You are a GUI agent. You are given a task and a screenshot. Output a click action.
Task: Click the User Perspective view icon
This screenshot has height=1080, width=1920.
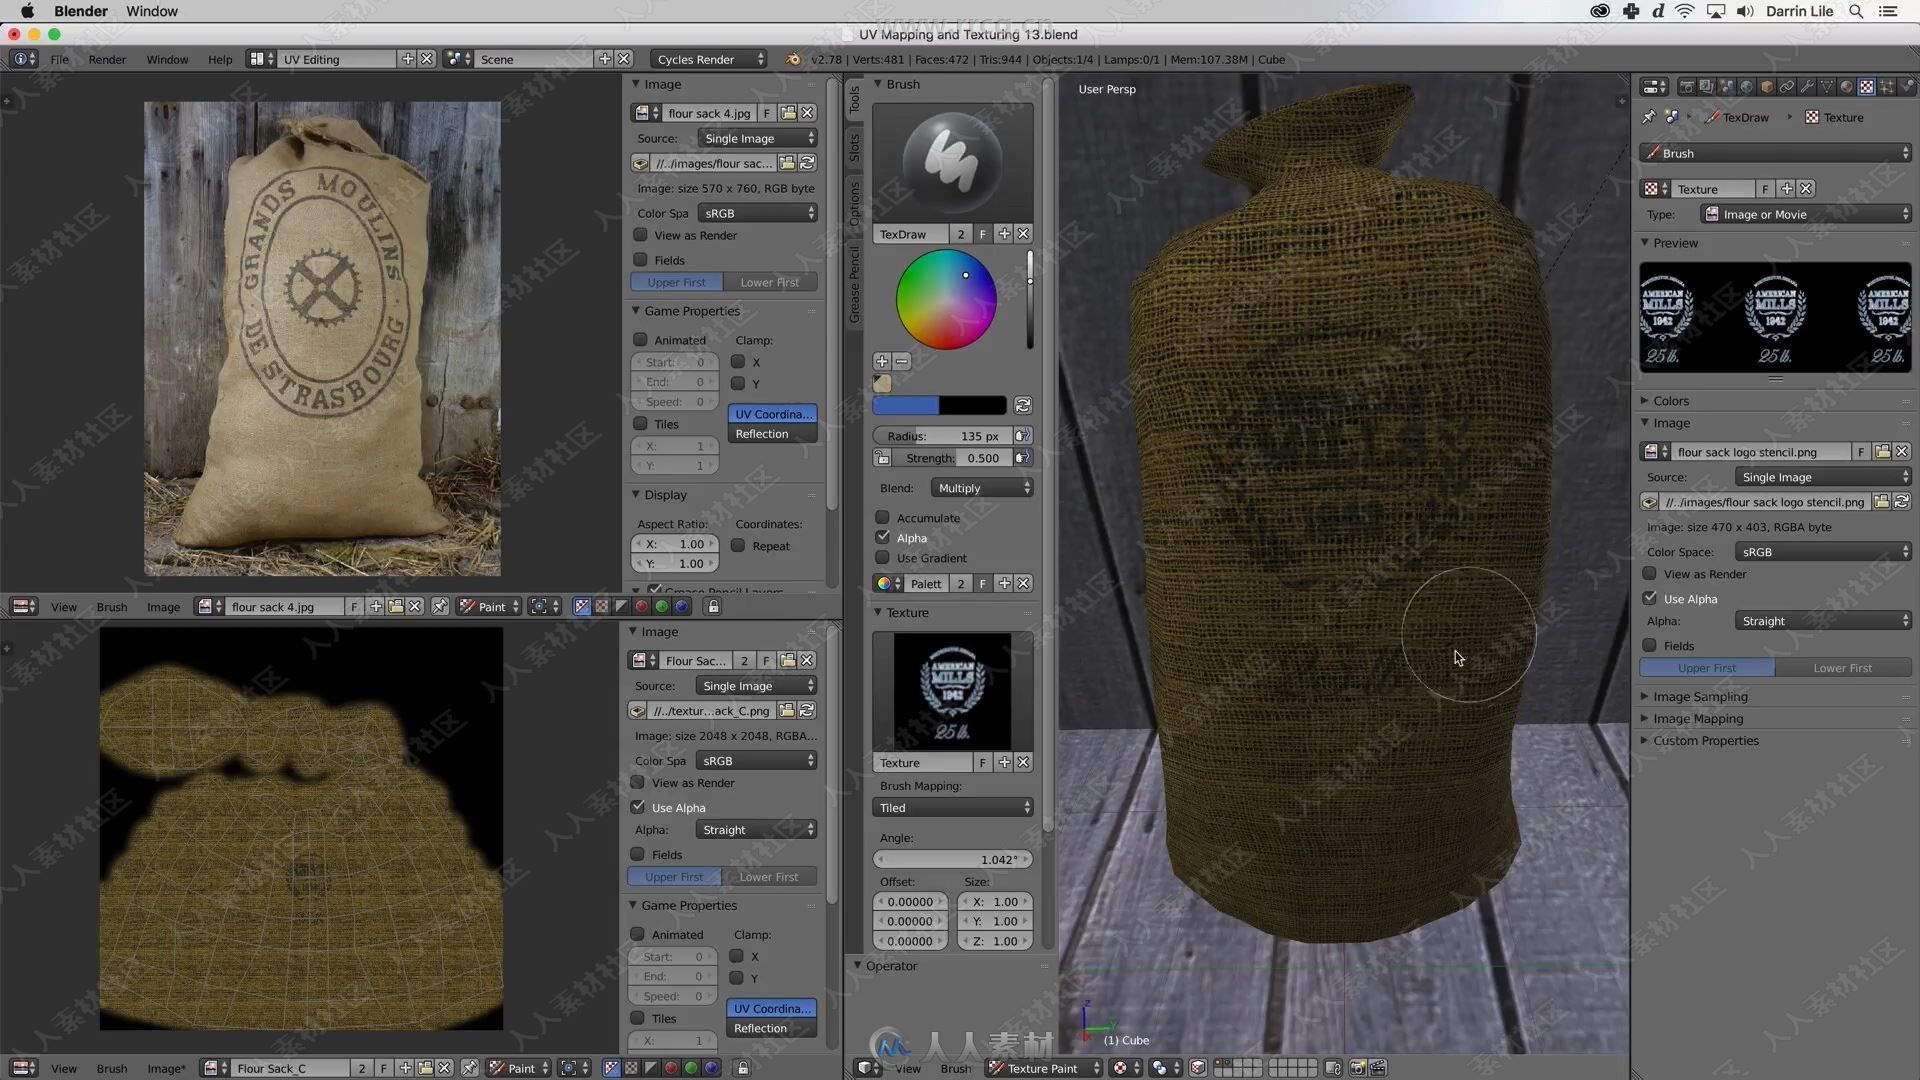coord(1106,88)
